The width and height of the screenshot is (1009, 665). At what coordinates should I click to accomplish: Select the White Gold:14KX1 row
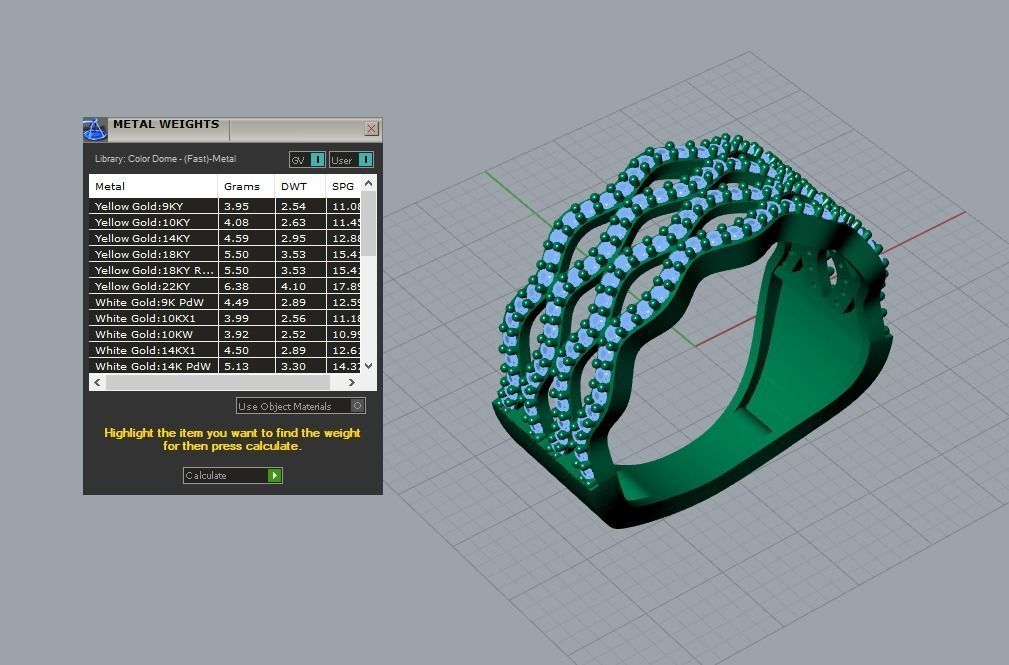225,350
